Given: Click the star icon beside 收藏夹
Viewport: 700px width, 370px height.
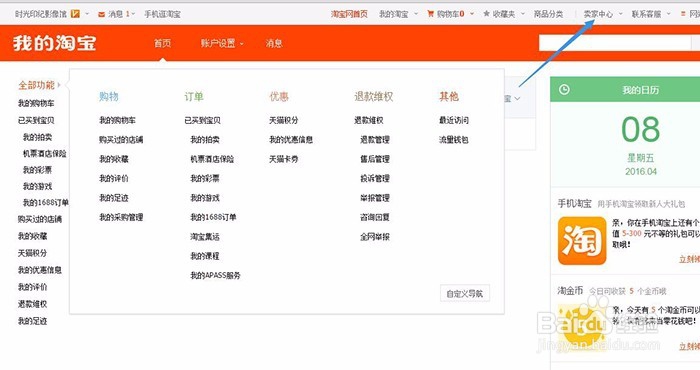Looking at the screenshot, I should [486, 14].
